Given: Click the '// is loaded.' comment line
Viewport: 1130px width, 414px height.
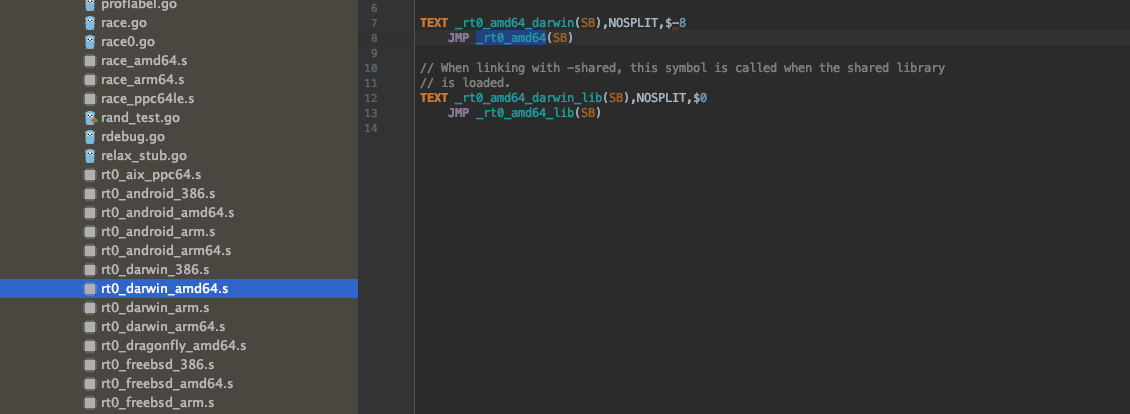Looking at the screenshot, I should [465, 83].
